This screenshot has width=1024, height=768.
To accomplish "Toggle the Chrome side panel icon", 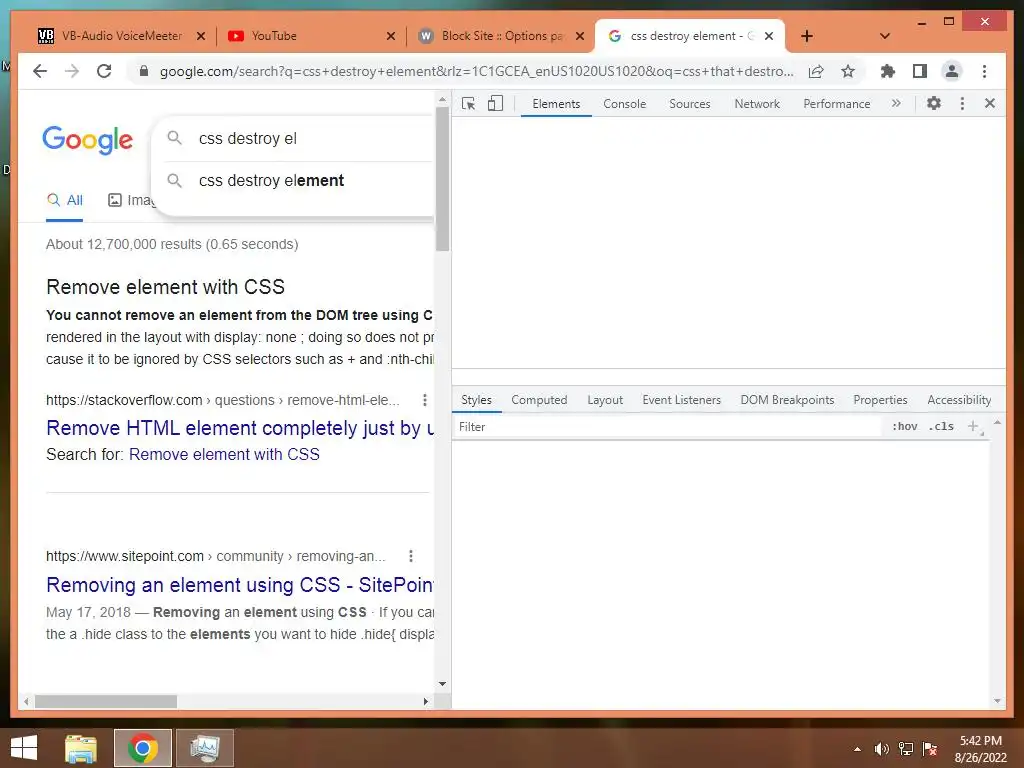I will tap(920, 71).
